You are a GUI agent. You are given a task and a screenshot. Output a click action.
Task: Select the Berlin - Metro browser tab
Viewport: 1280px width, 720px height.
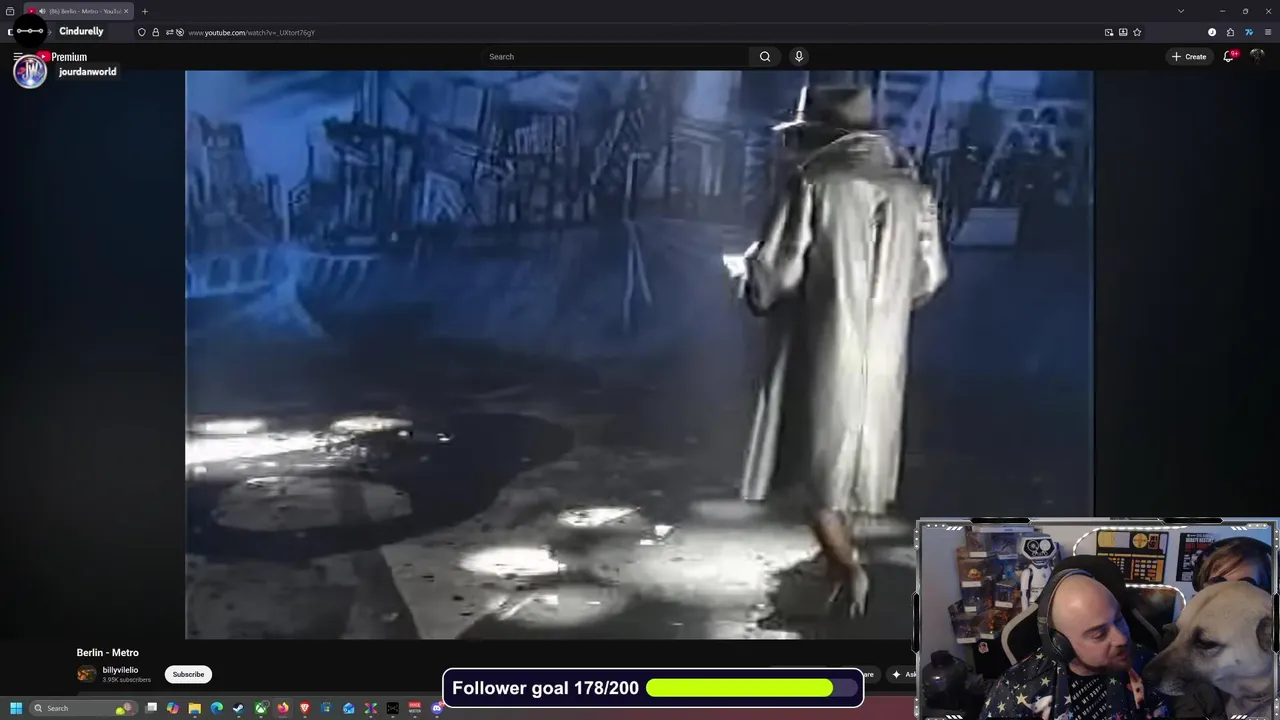[x=79, y=11]
